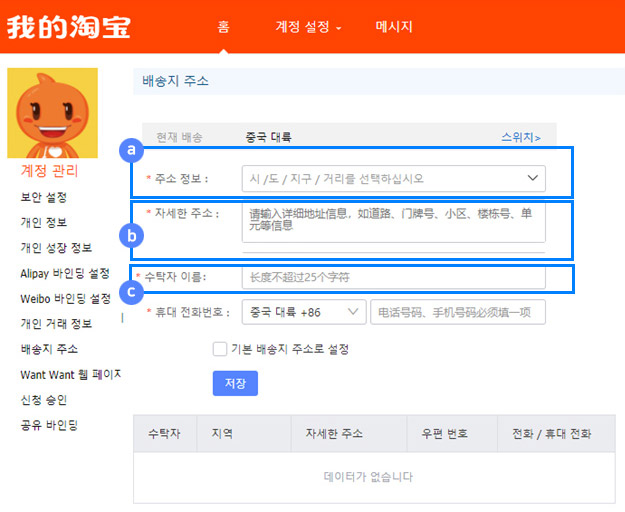Open the 메시지 tab
Screen dimensions: 625x512
[394, 27]
